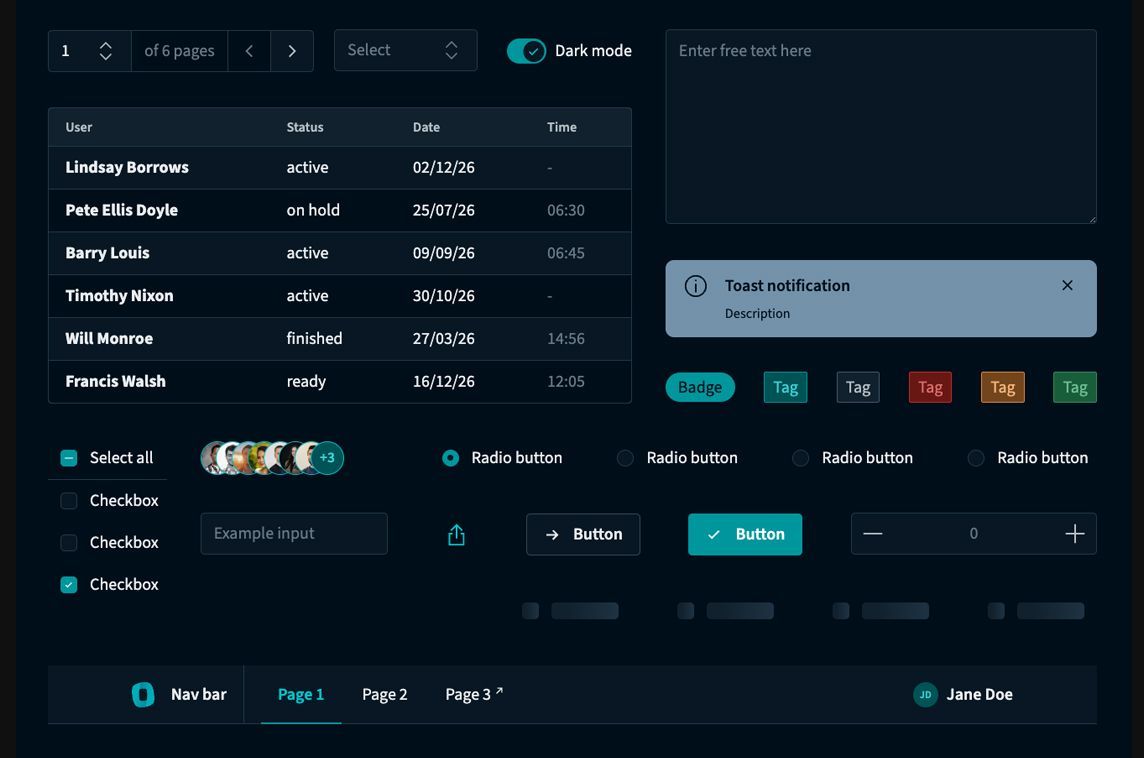Click the plus icon on number stepper
This screenshot has width=1144, height=758.
[x=1075, y=534]
